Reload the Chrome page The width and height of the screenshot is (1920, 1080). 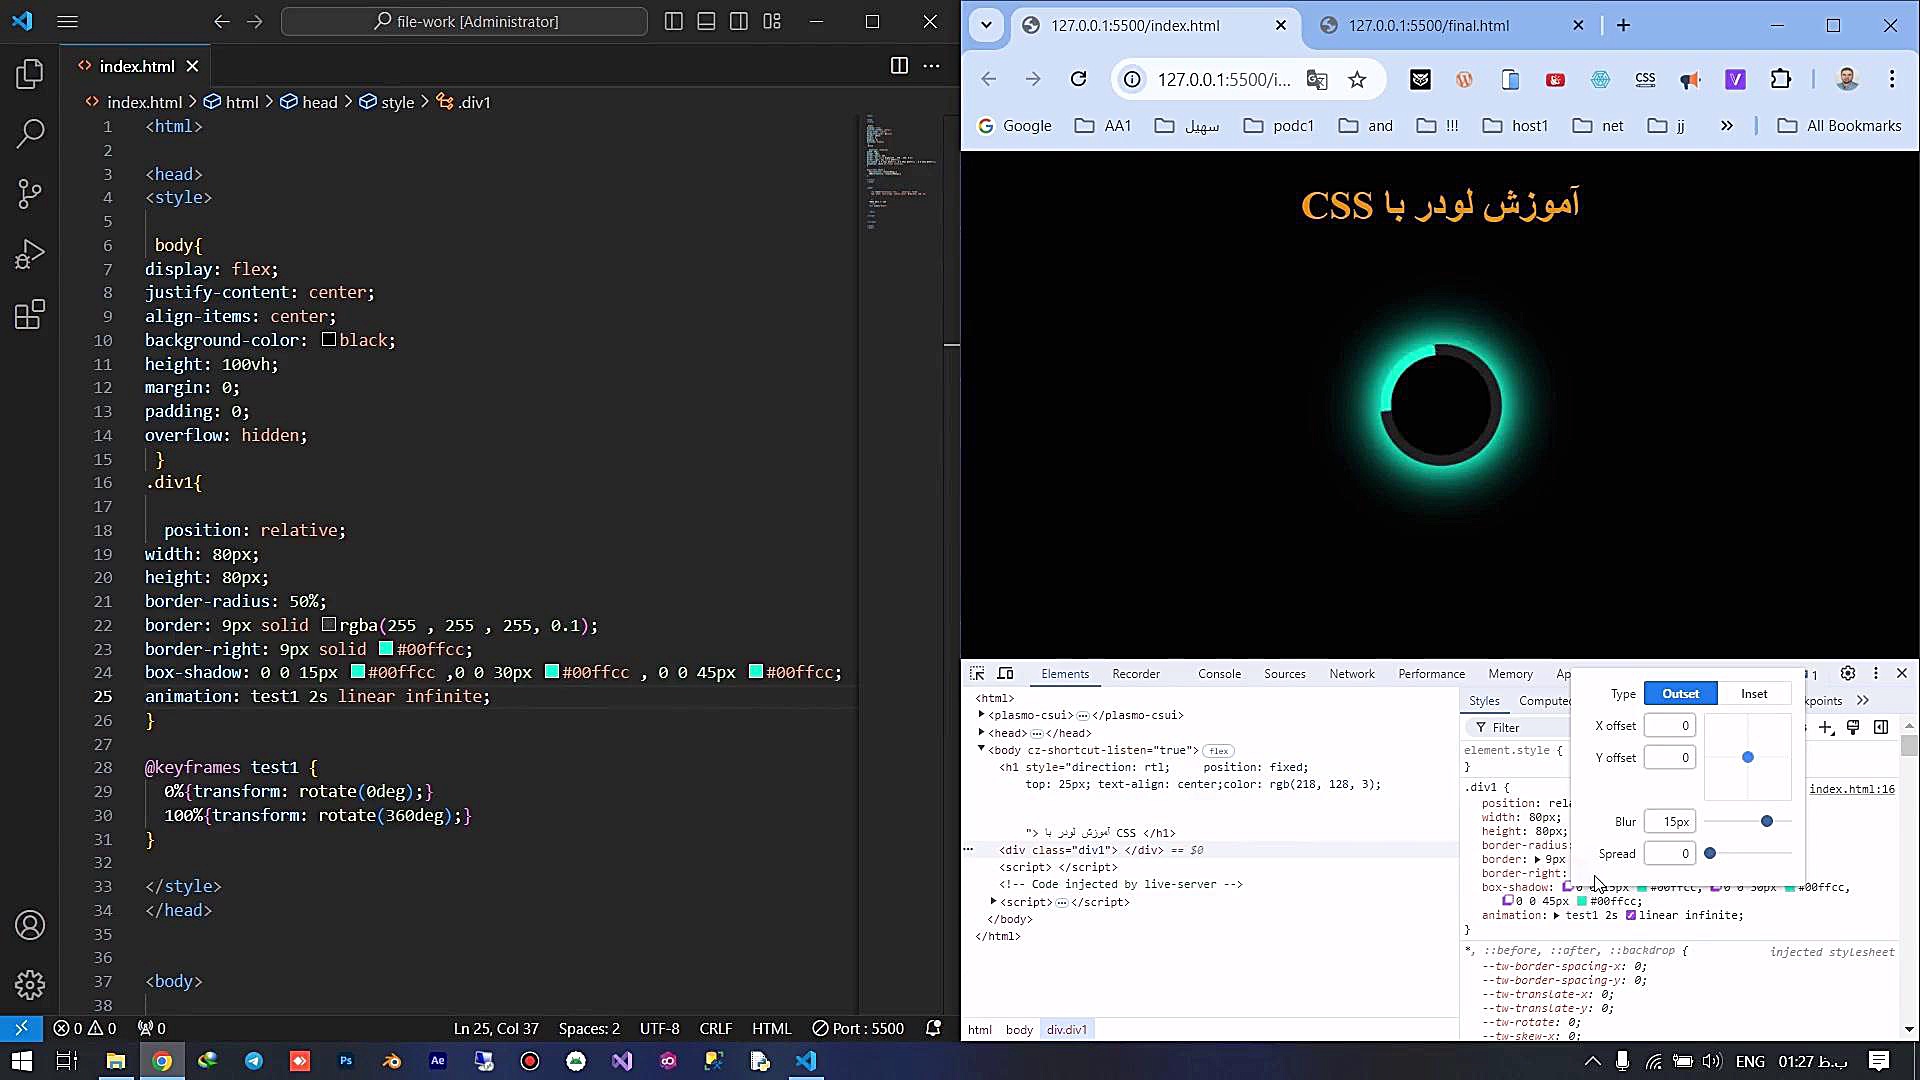[1078, 79]
